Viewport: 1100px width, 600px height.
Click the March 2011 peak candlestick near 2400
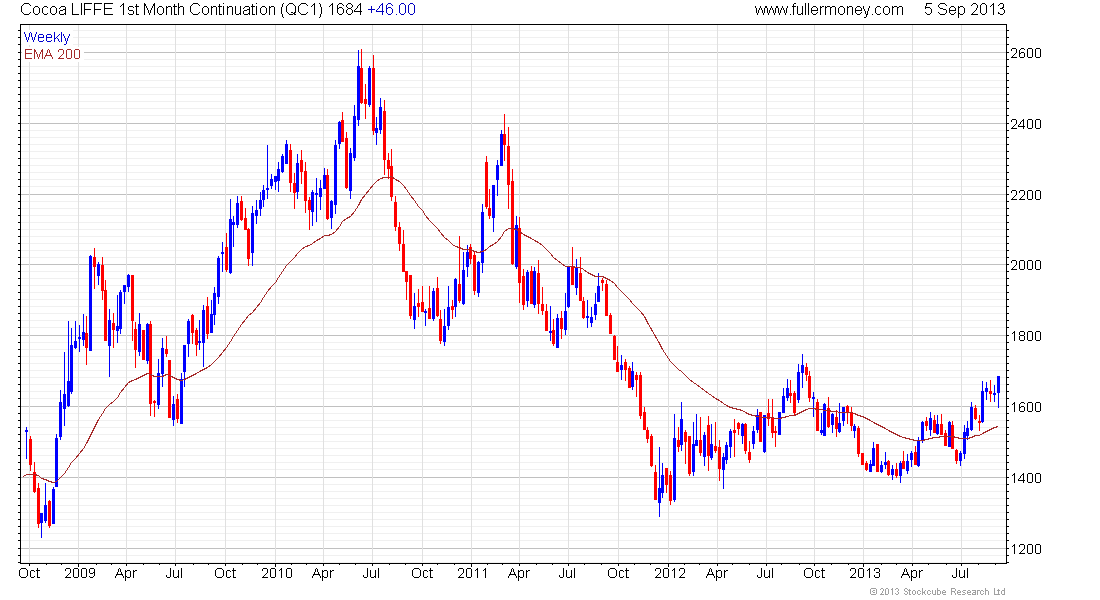504,140
